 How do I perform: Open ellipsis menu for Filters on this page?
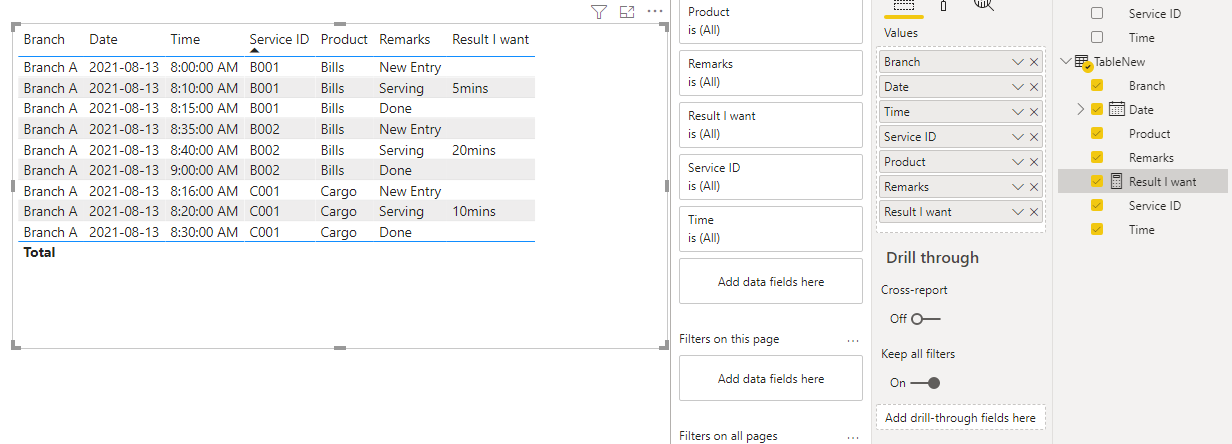pos(853,340)
